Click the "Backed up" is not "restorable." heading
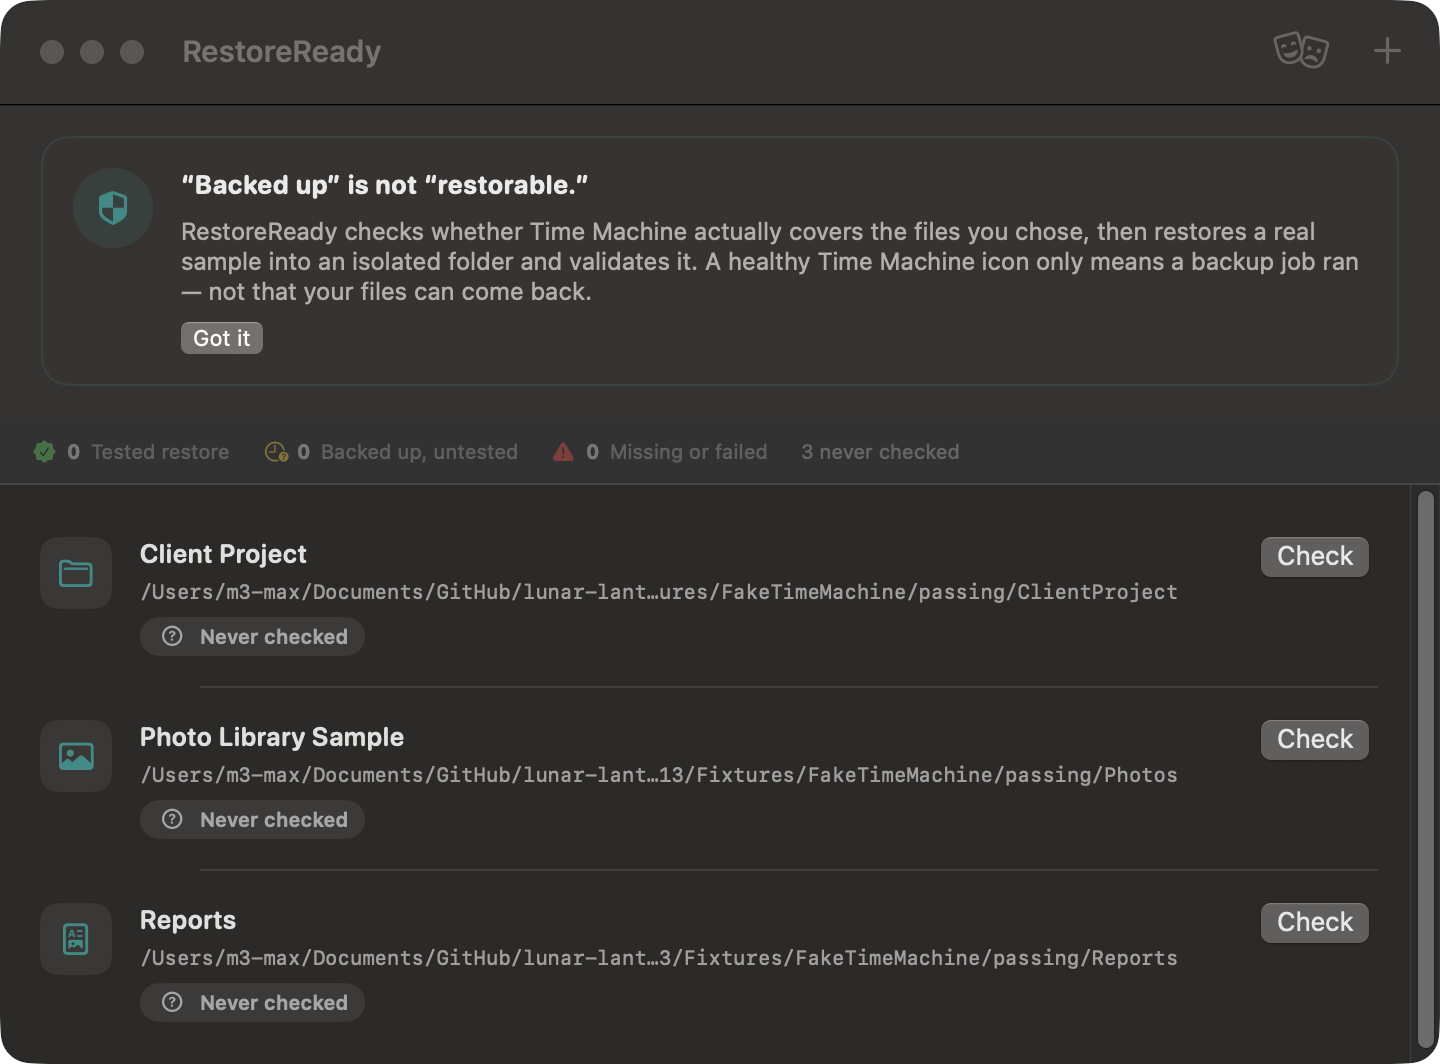The image size is (1440, 1064). [385, 185]
